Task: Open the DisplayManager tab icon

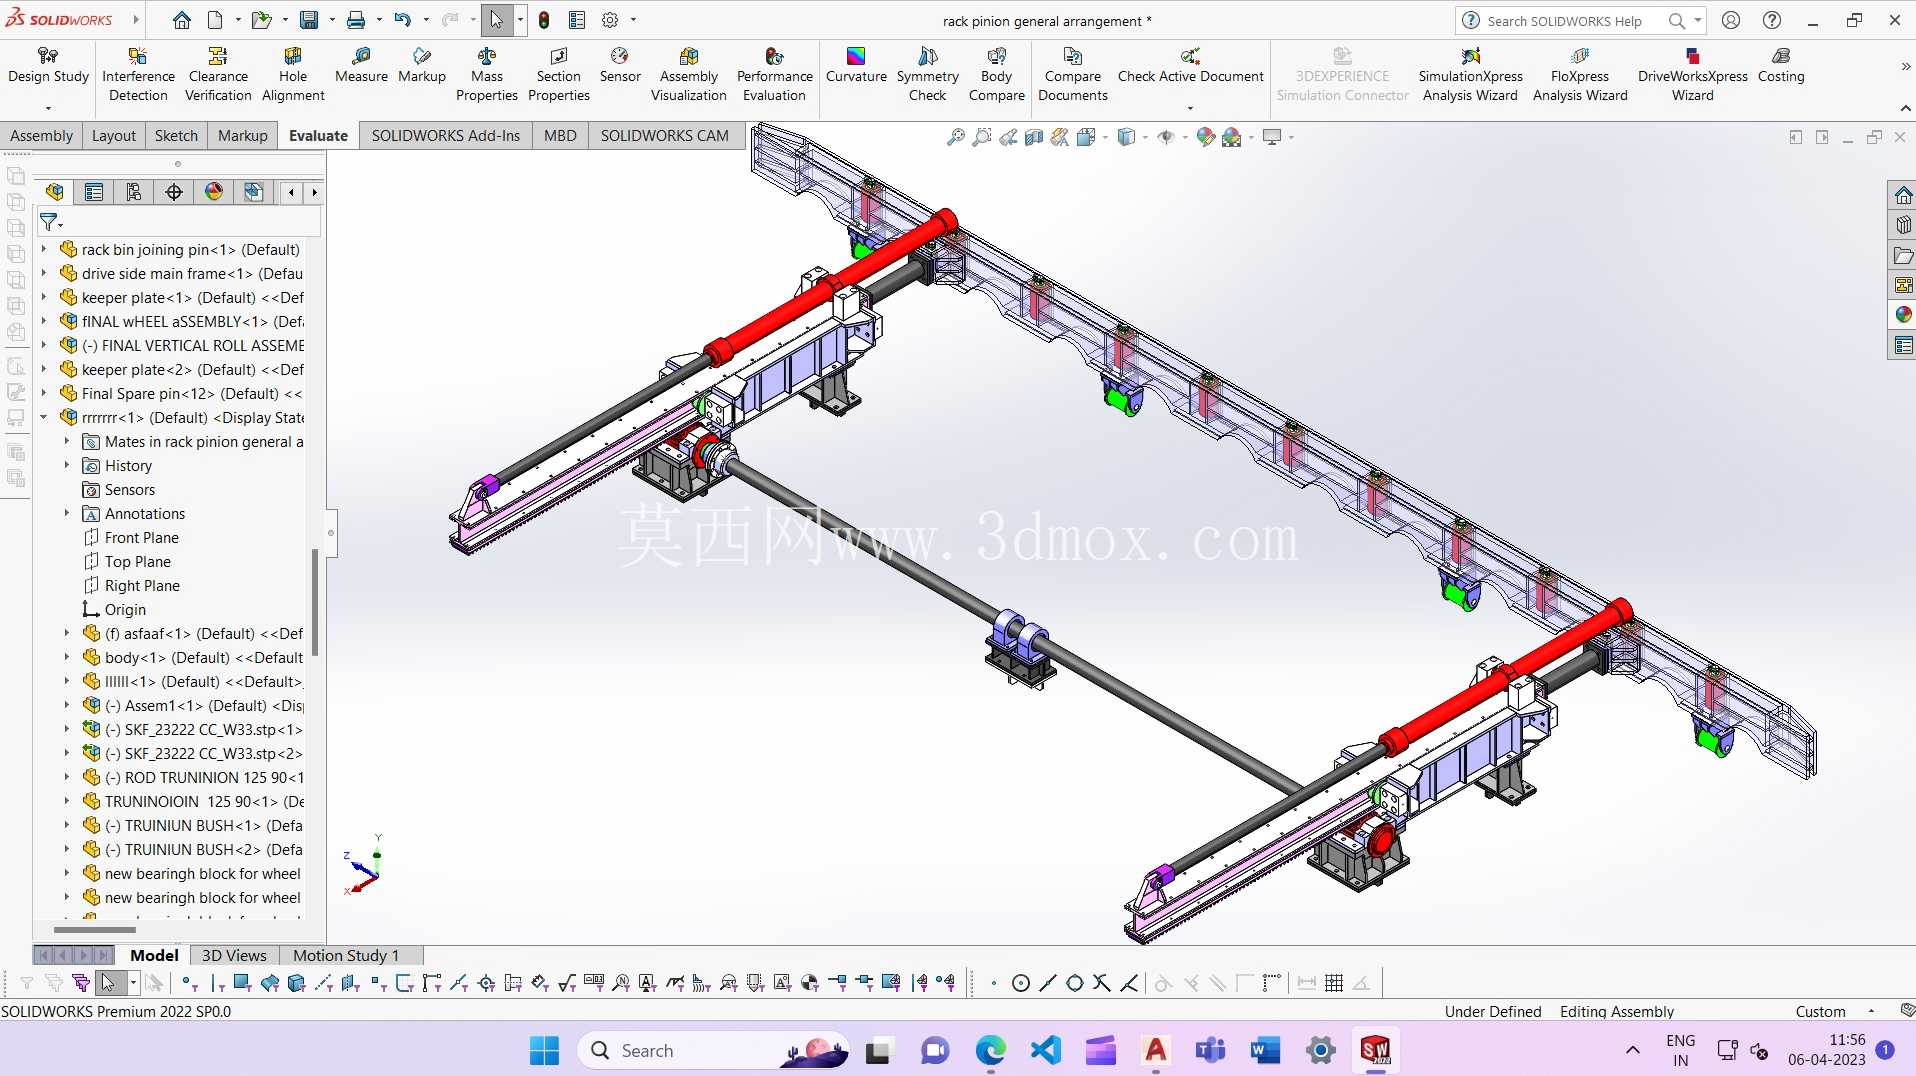Action: tap(214, 192)
